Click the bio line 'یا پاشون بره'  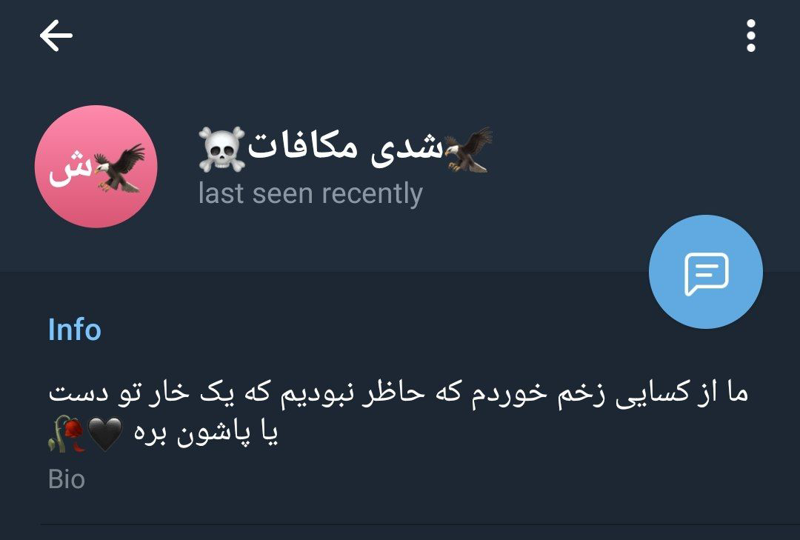(x=206, y=434)
